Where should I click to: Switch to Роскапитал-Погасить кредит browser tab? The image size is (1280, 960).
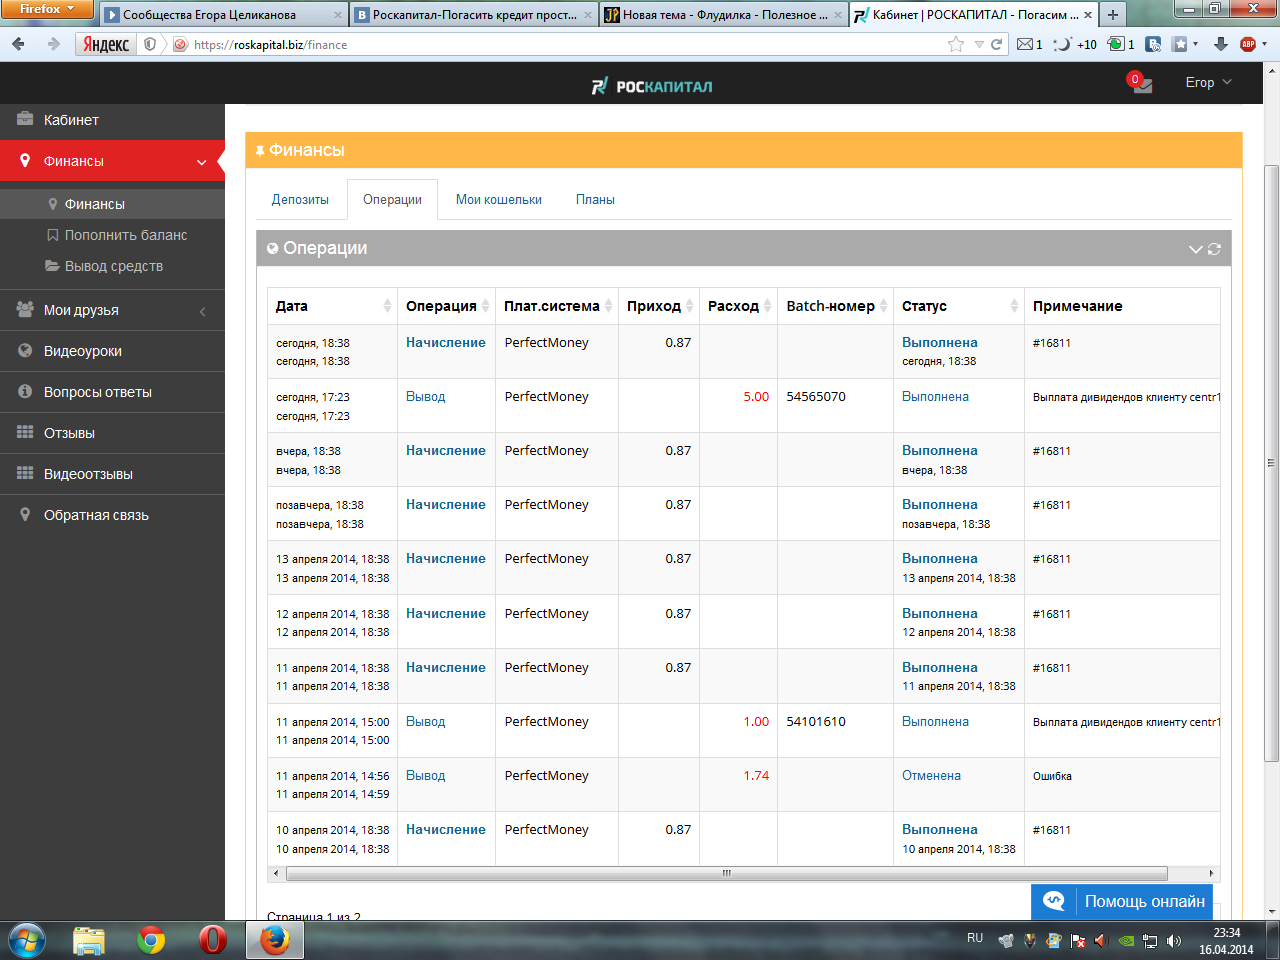tap(473, 15)
